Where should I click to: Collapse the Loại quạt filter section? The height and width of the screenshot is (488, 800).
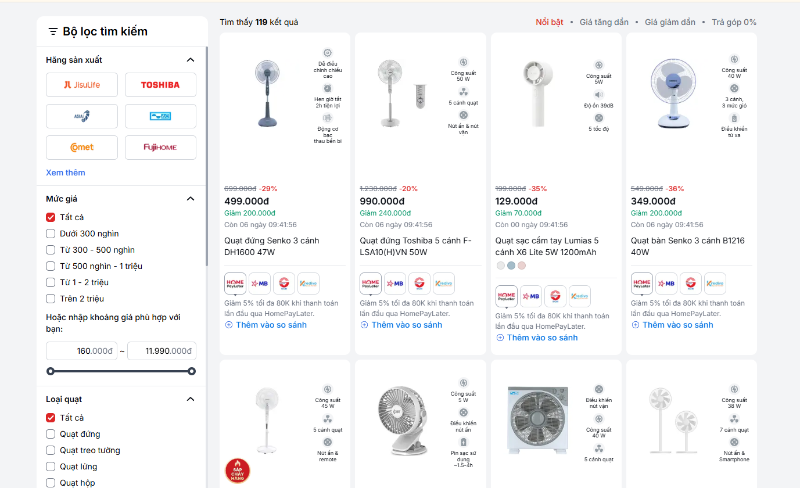(x=191, y=400)
